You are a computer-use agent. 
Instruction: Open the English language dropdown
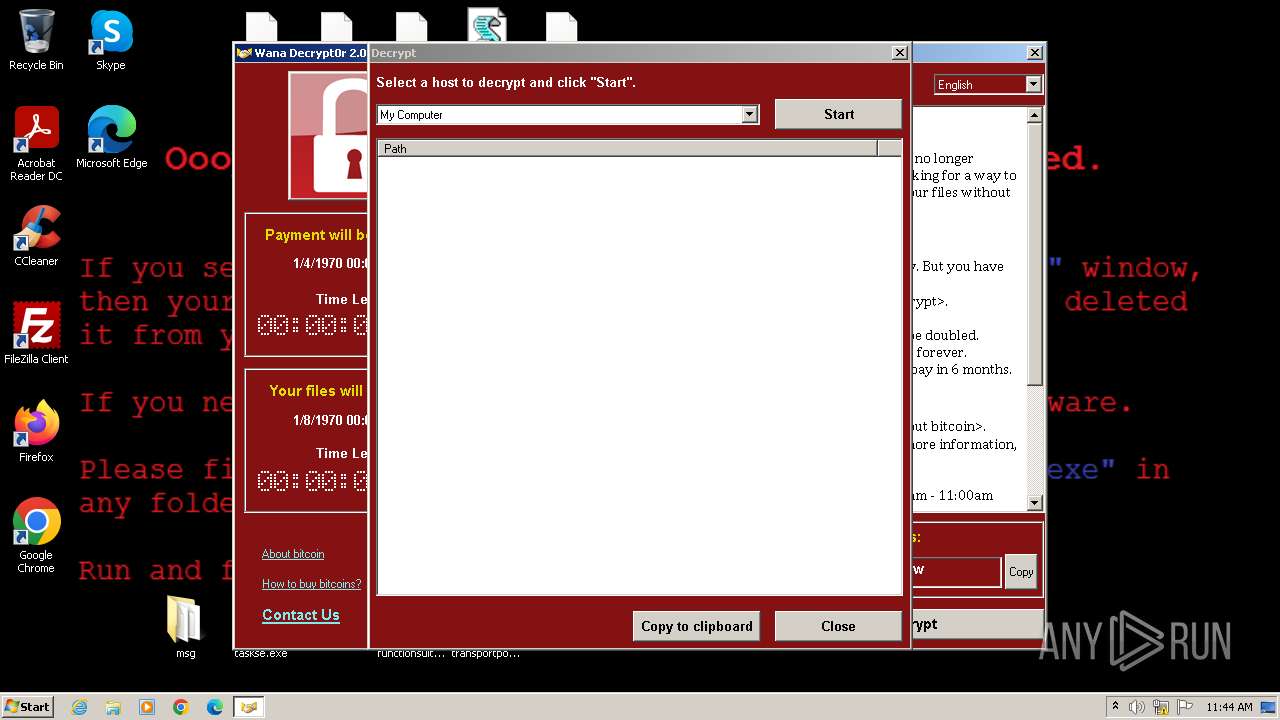[1033, 85]
